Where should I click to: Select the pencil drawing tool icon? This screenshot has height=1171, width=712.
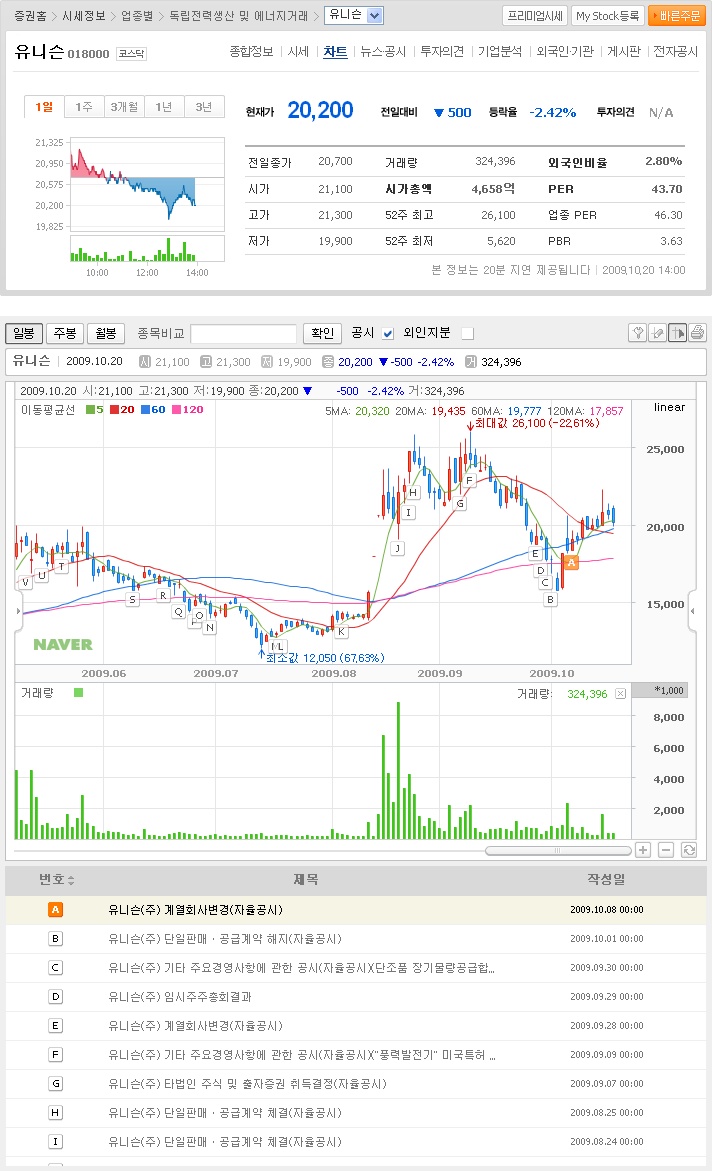657,332
